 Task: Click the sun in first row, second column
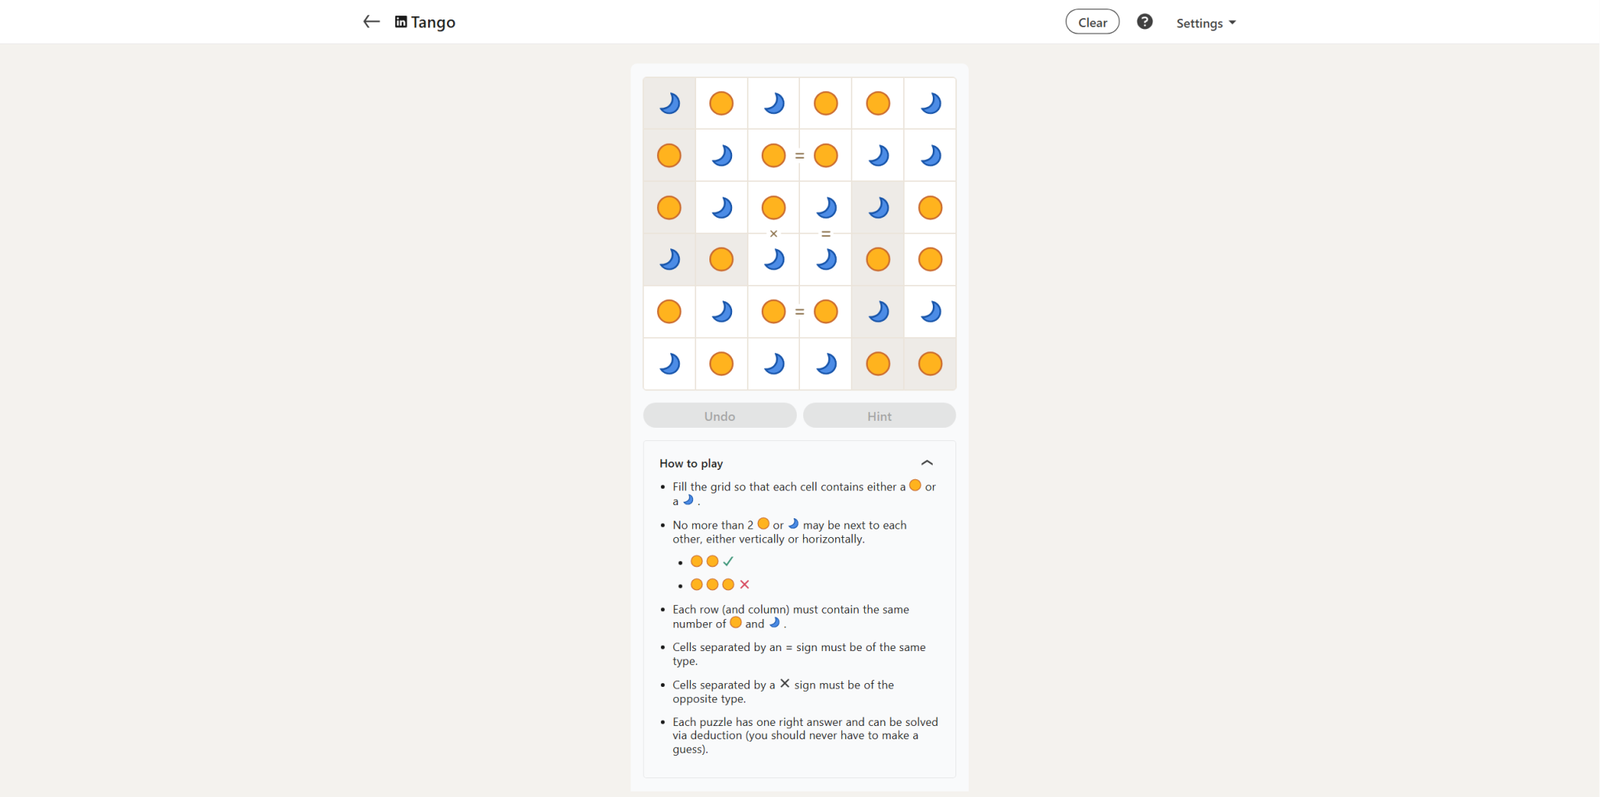tap(721, 103)
